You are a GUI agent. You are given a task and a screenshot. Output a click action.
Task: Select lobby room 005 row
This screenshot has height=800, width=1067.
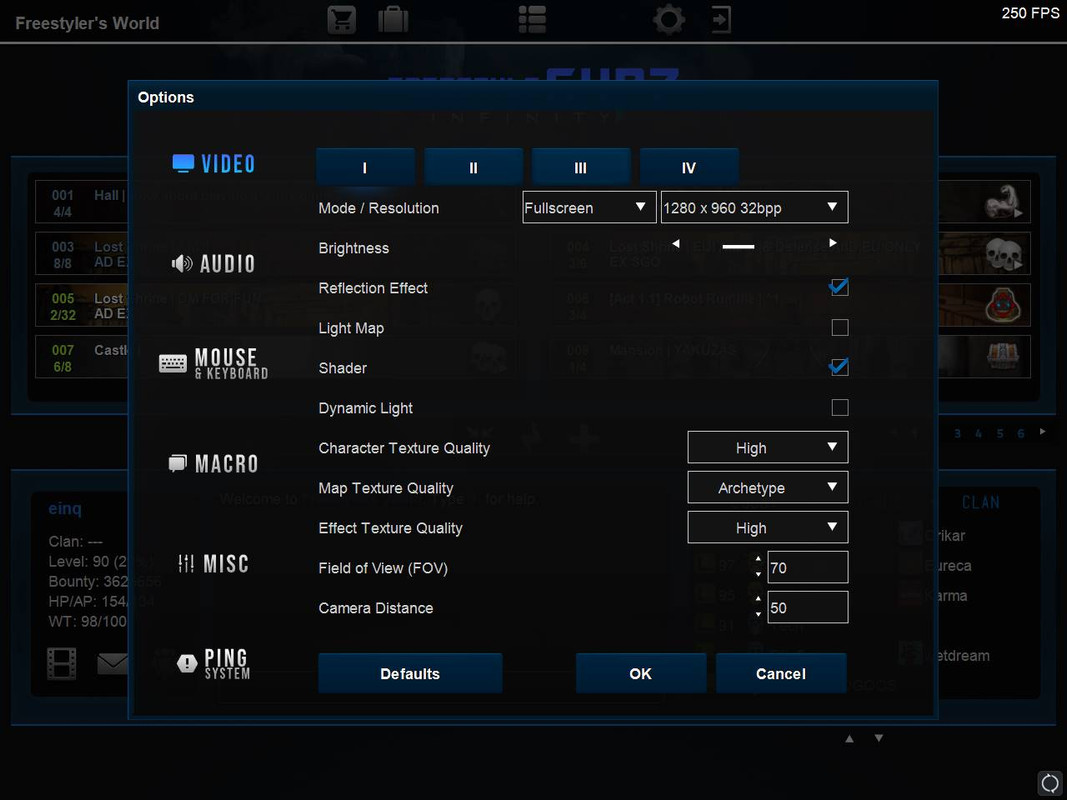point(82,305)
